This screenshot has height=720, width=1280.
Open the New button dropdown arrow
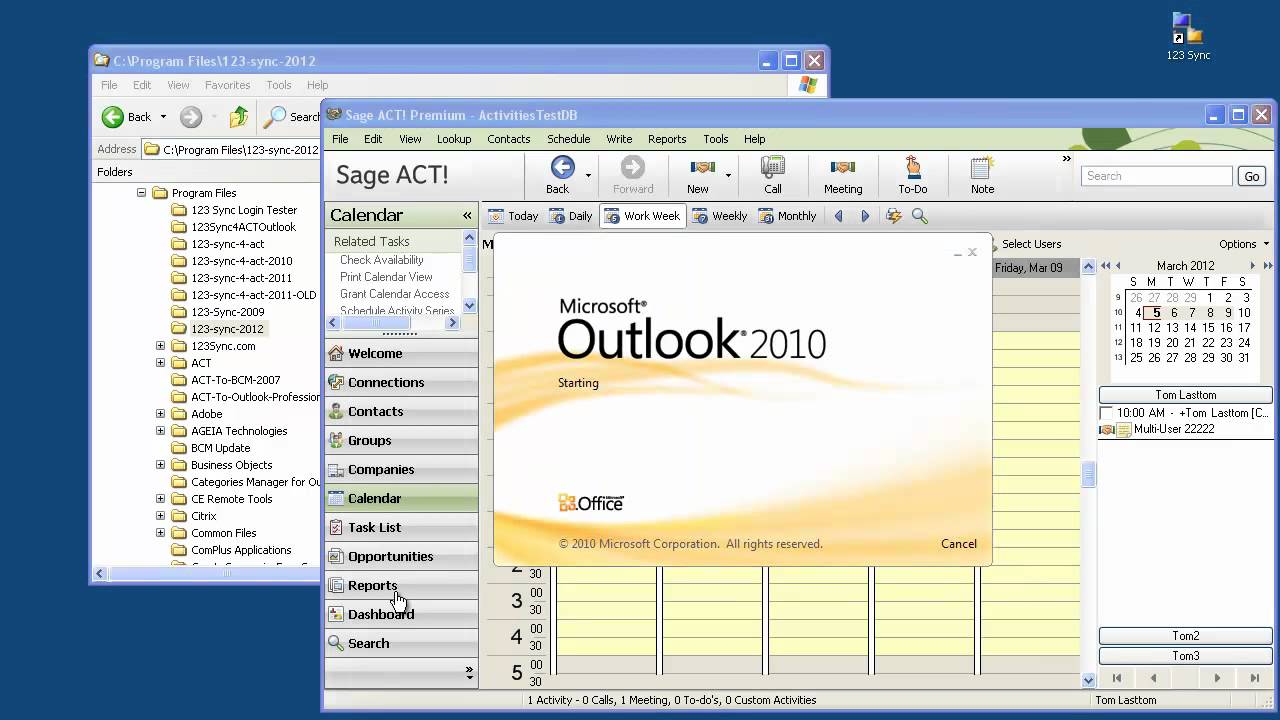click(728, 176)
